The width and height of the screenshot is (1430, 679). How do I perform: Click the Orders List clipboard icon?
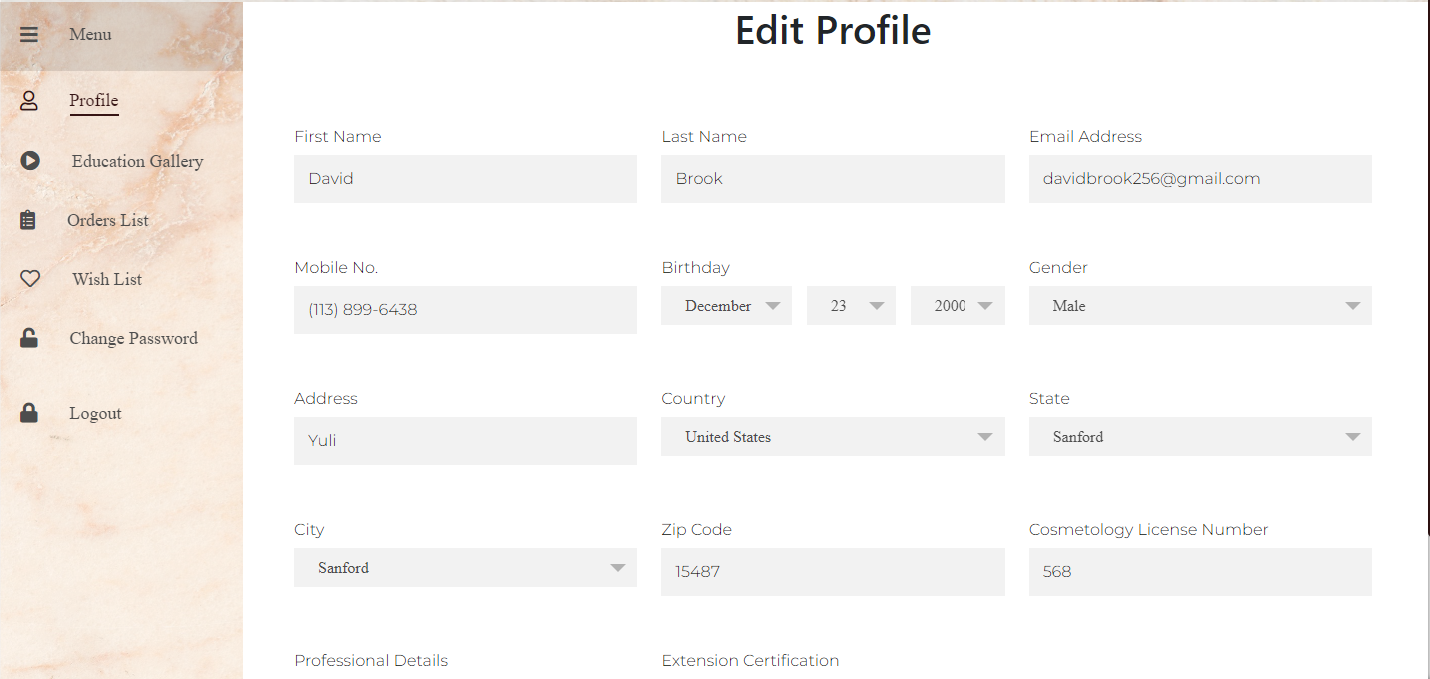28,220
